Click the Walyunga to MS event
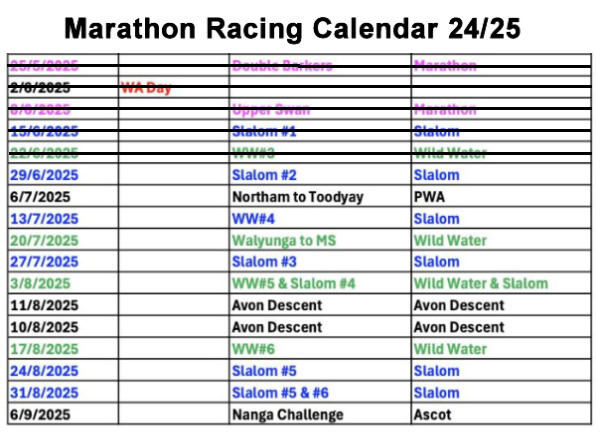The width and height of the screenshot is (600, 434). [287, 240]
